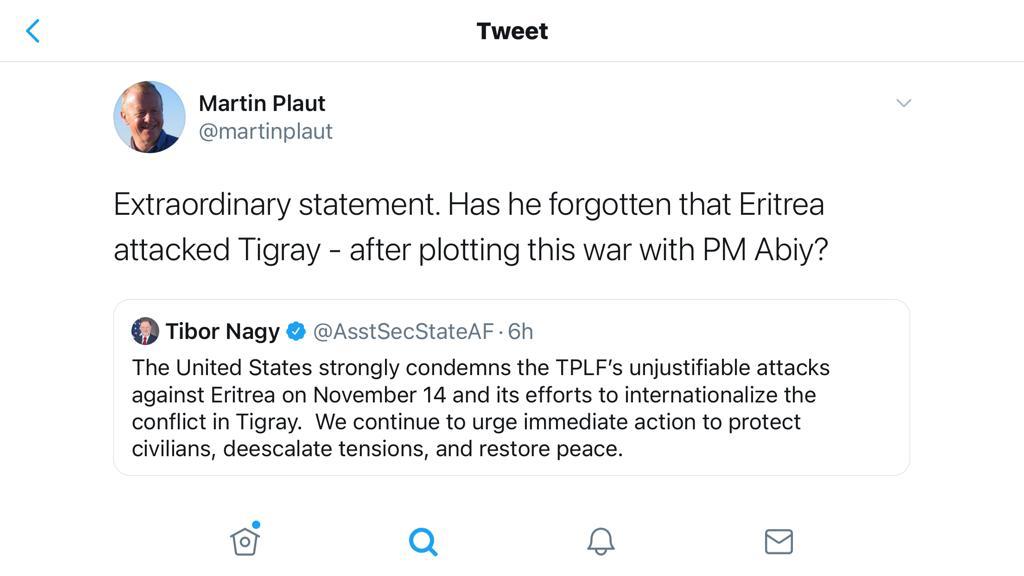Tap the 'Extraordinary statement' text in the tweet
The image size is (1024, 576).
click(x=275, y=204)
